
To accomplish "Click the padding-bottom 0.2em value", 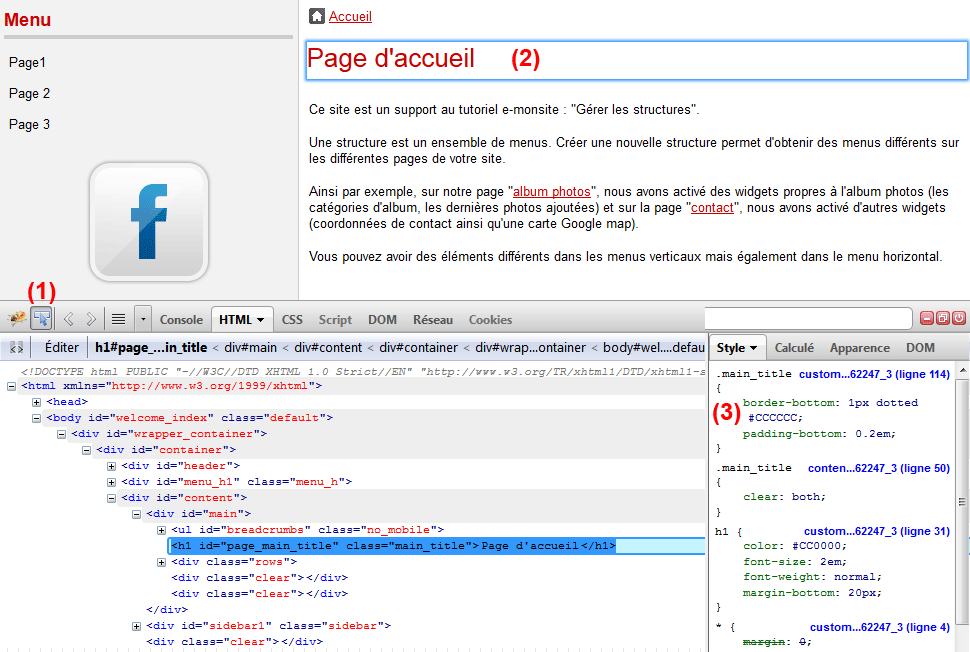I will pos(872,434).
